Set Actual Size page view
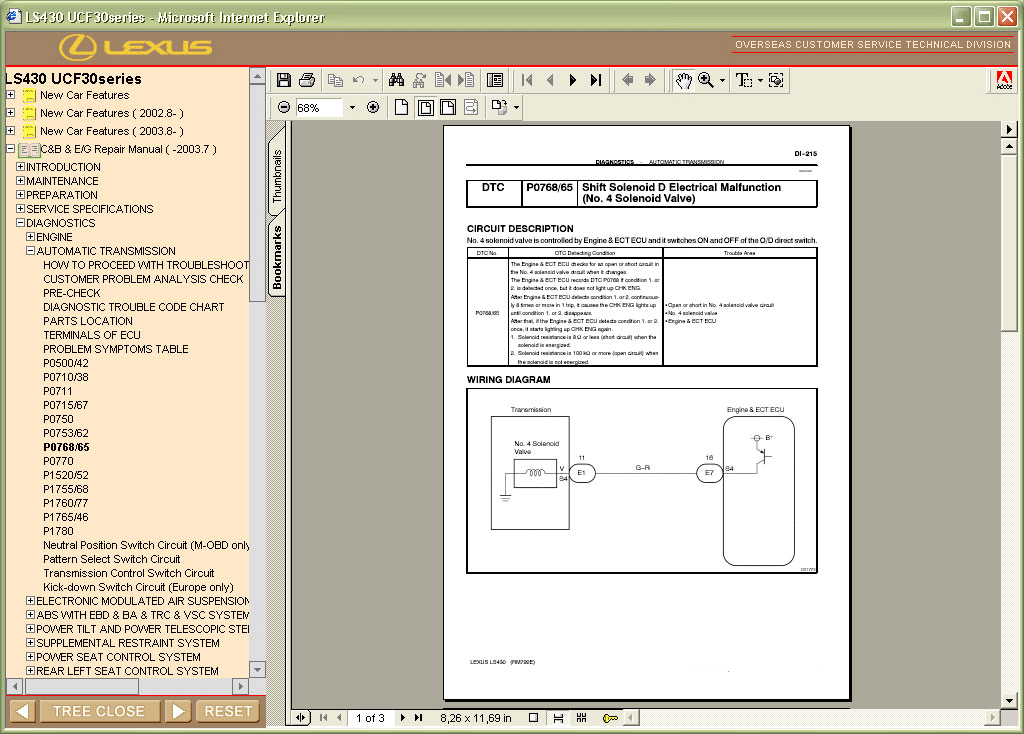Screen dimensions: 1024x734 tap(402, 107)
